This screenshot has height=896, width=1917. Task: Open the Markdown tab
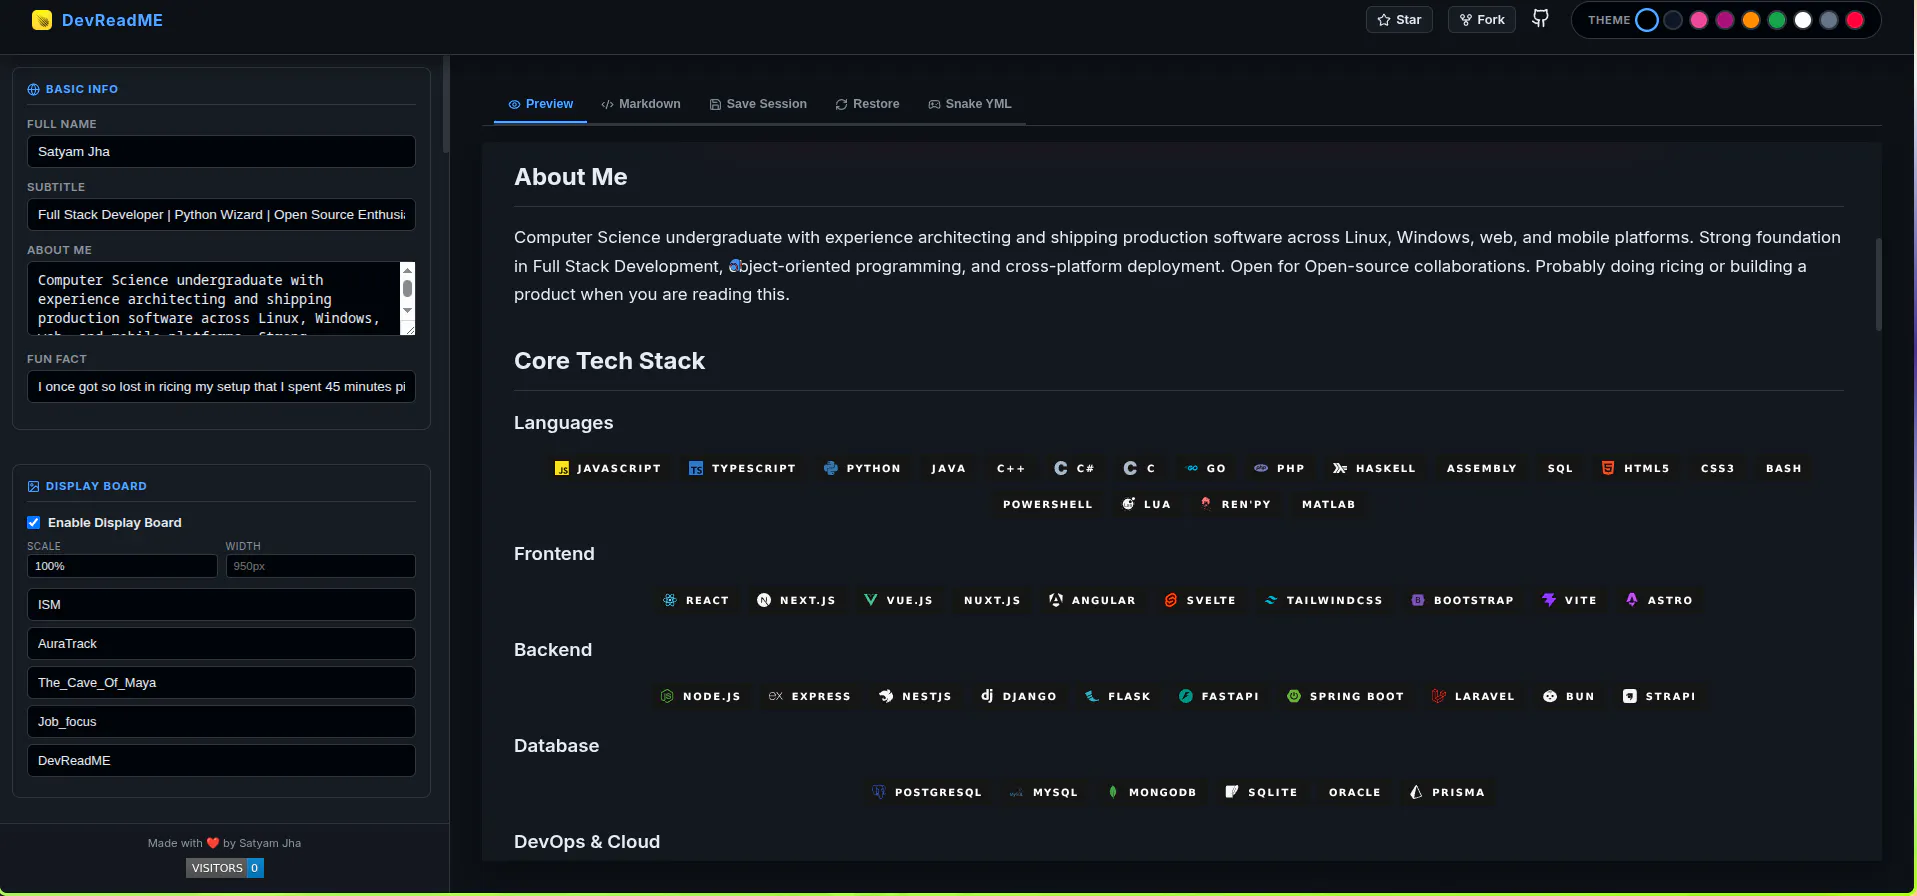click(641, 104)
